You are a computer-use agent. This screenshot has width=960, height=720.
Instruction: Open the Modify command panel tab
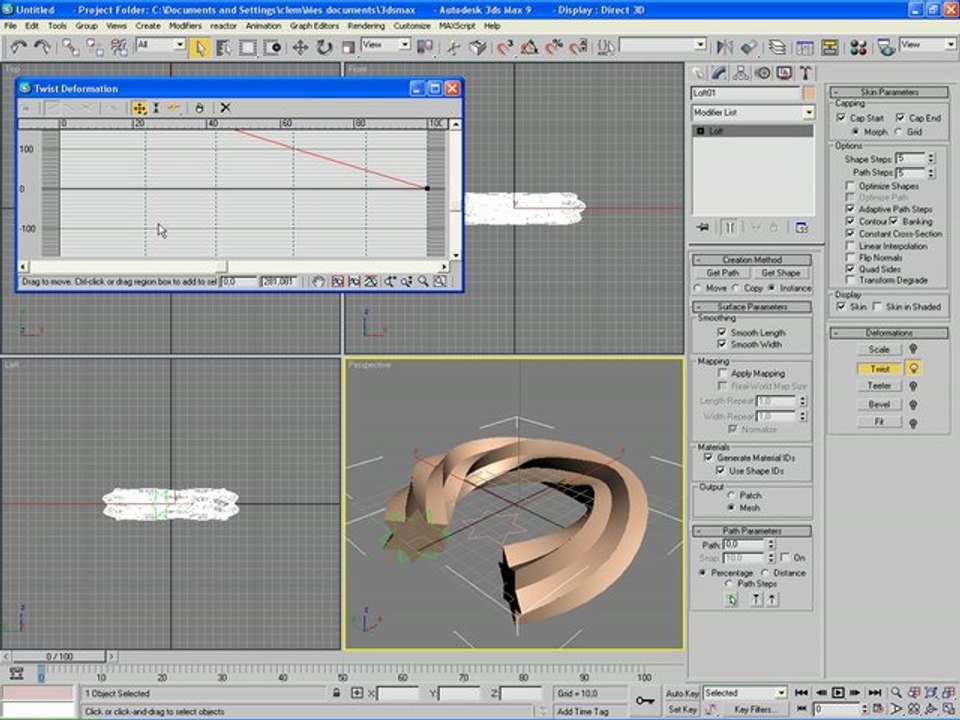(x=719, y=73)
